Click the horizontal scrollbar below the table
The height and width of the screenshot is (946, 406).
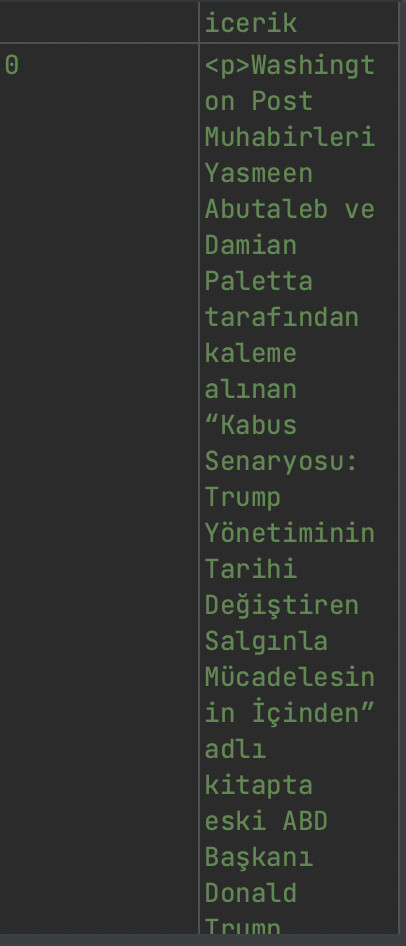click(x=203, y=940)
